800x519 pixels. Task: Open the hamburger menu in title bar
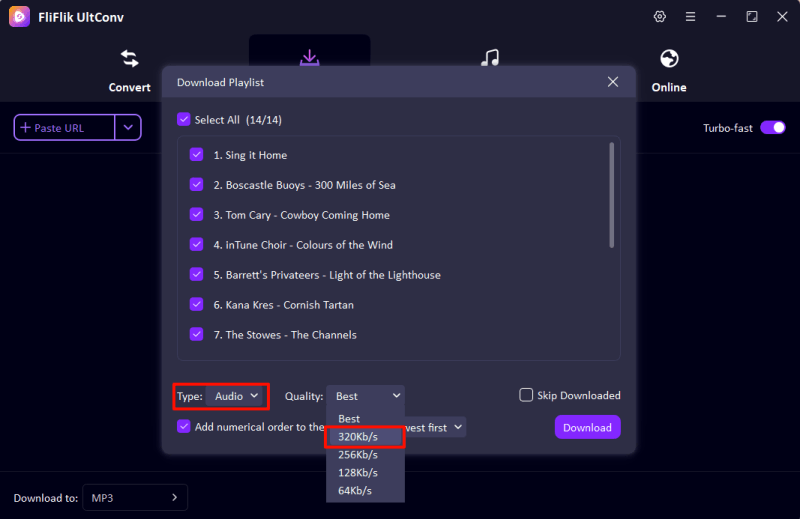point(690,17)
